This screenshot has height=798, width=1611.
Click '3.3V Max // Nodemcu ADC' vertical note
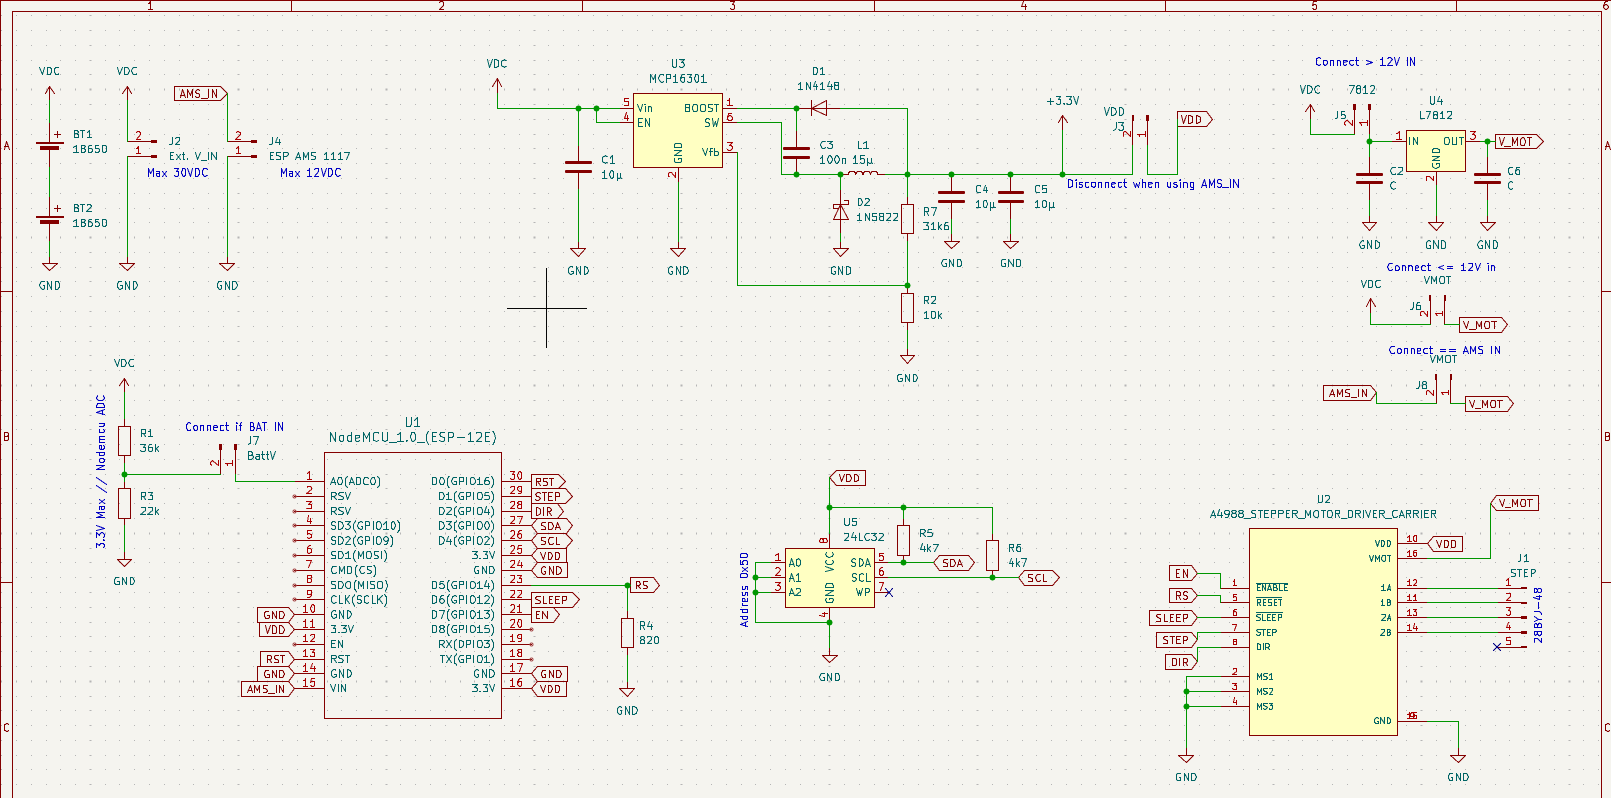click(101, 471)
